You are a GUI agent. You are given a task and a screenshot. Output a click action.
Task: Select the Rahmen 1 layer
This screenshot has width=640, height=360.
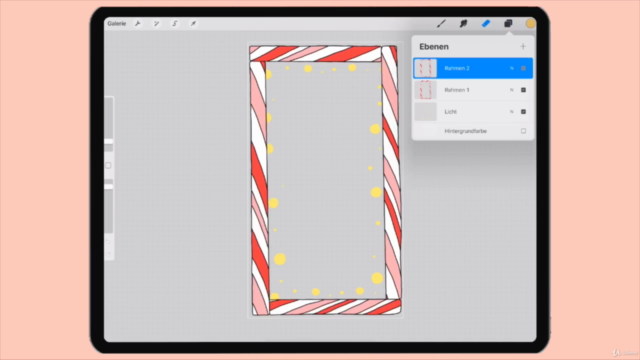[x=473, y=90]
